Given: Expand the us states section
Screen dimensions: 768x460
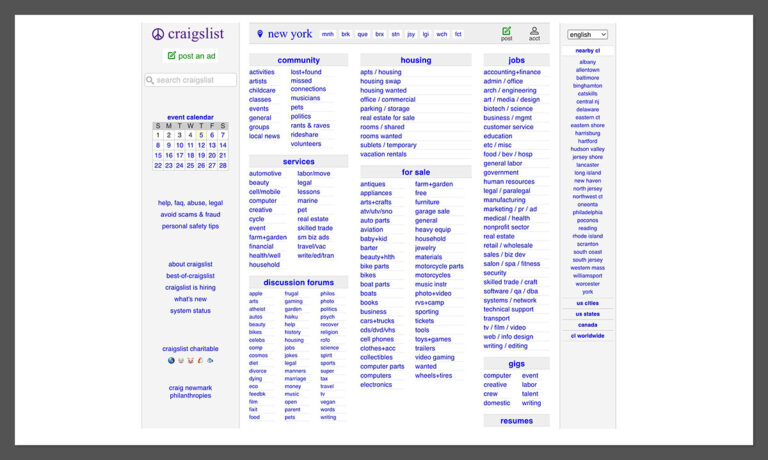Looking at the screenshot, I should click(587, 314).
